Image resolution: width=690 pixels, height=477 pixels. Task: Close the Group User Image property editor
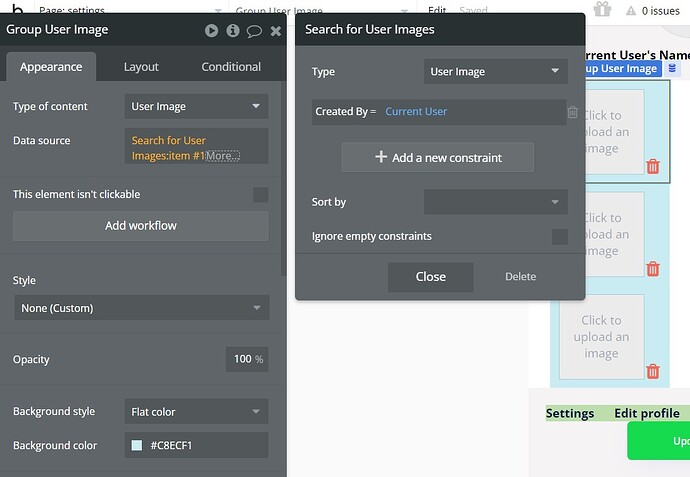click(x=275, y=31)
